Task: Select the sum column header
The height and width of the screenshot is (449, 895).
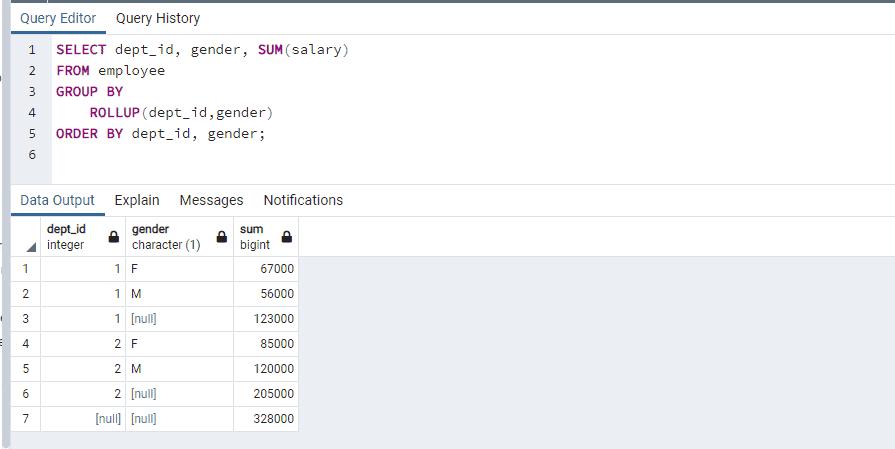Action: point(256,237)
